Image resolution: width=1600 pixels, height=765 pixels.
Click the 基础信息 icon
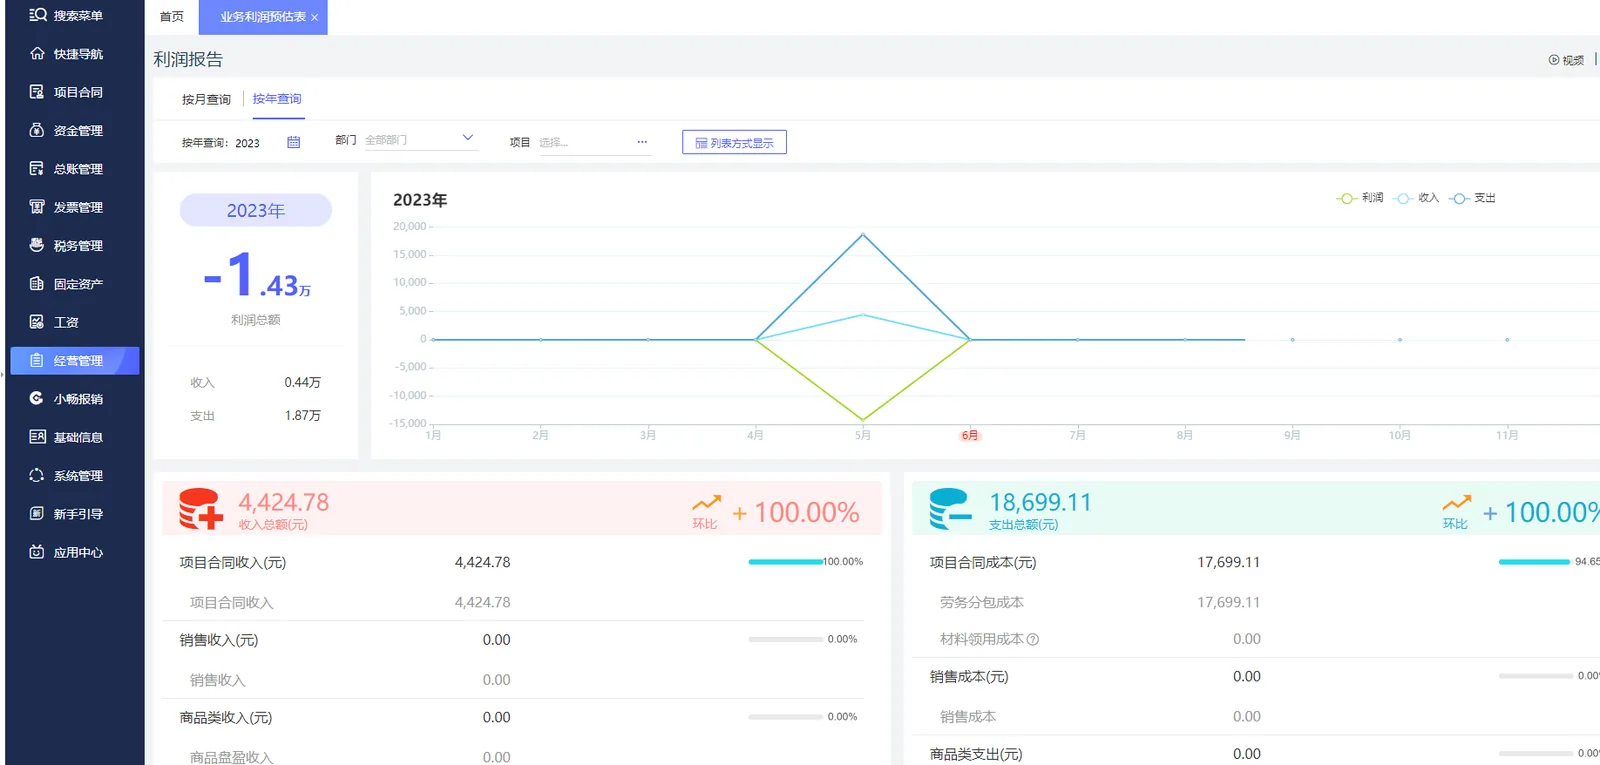[37, 437]
